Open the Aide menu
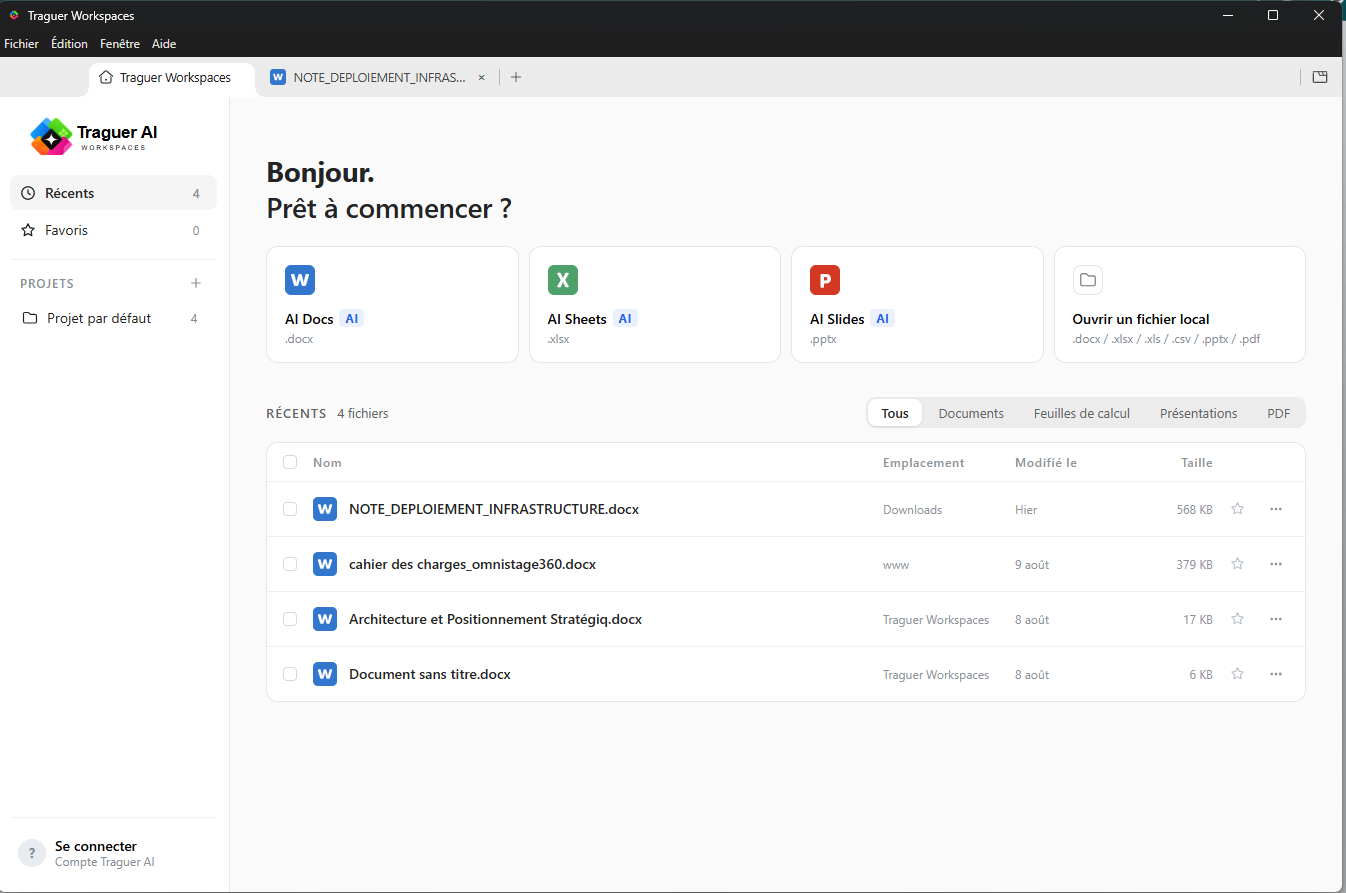The image size is (1346, 893). click(x=164, y=44)
